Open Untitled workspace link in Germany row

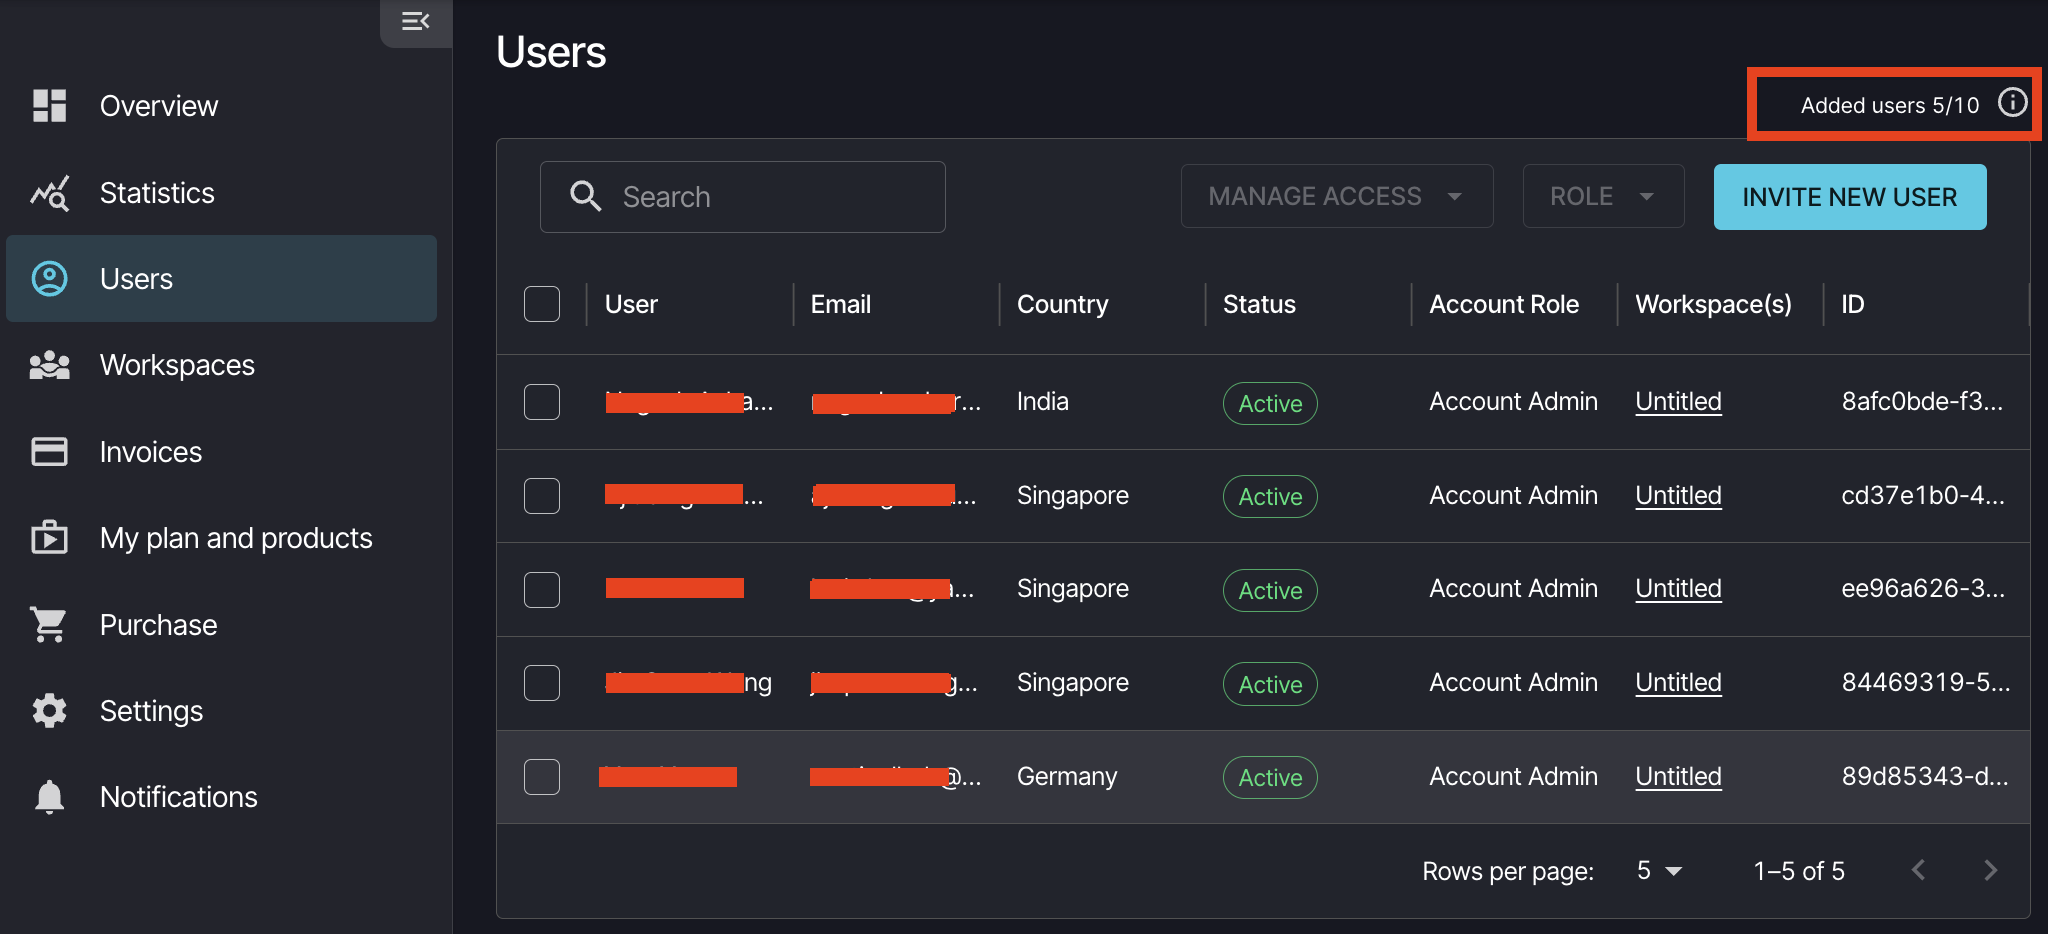tap(1678, 777)
